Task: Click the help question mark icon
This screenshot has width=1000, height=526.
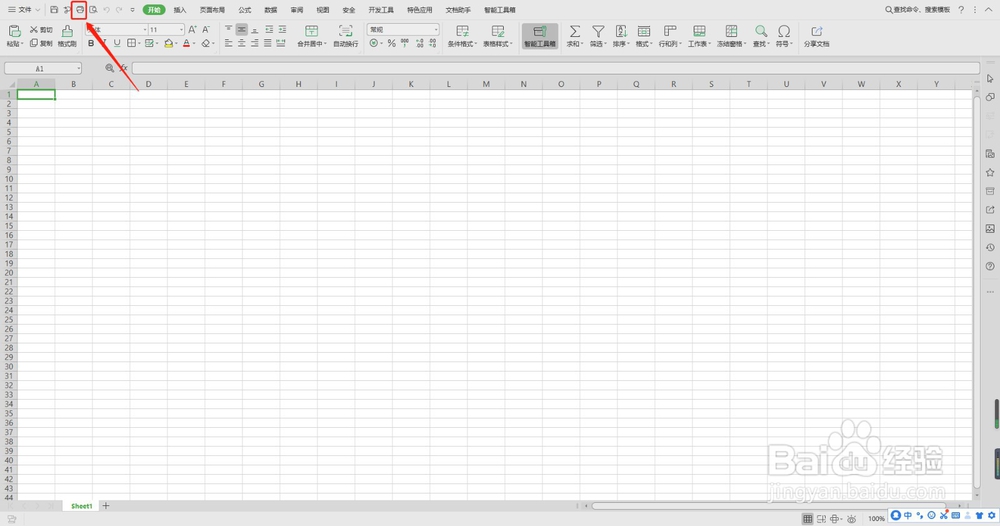Action: pos(961,10)
